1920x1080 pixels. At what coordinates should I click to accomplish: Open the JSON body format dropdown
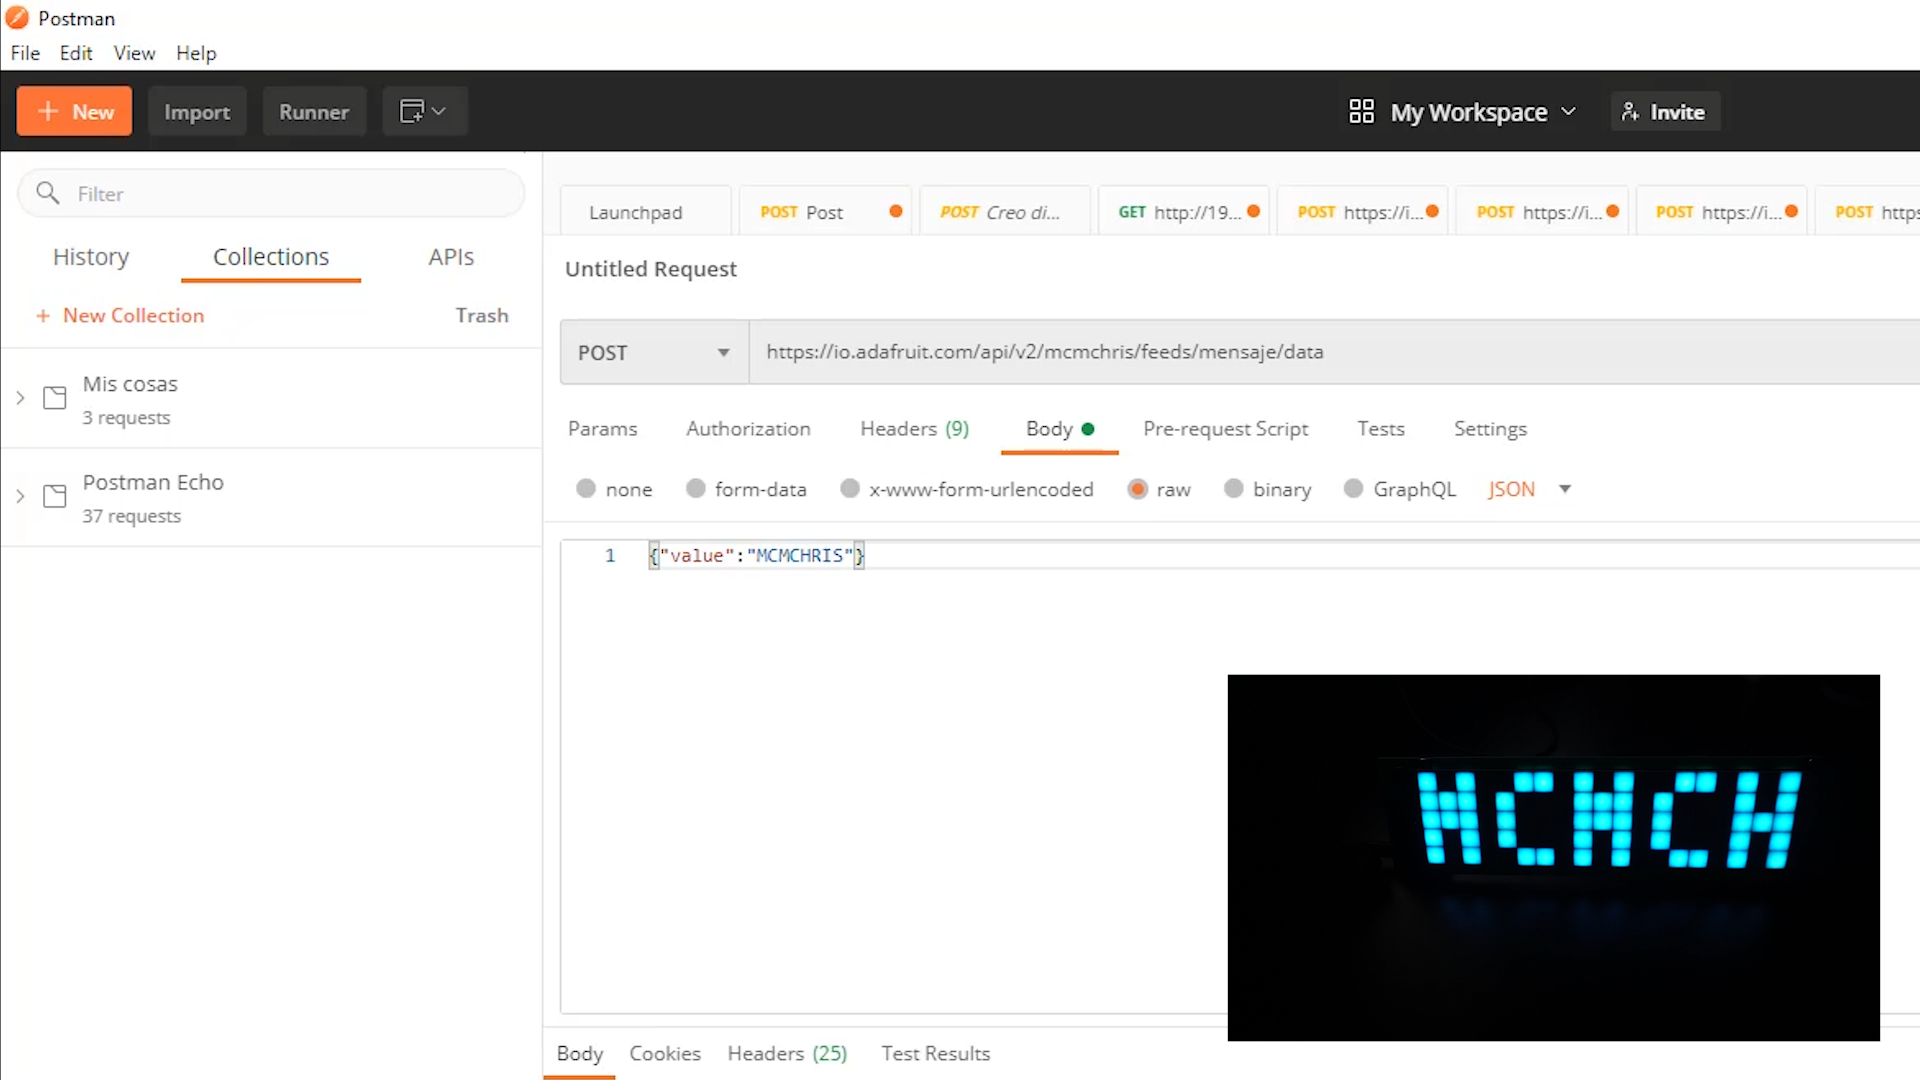coord(1529,489)
